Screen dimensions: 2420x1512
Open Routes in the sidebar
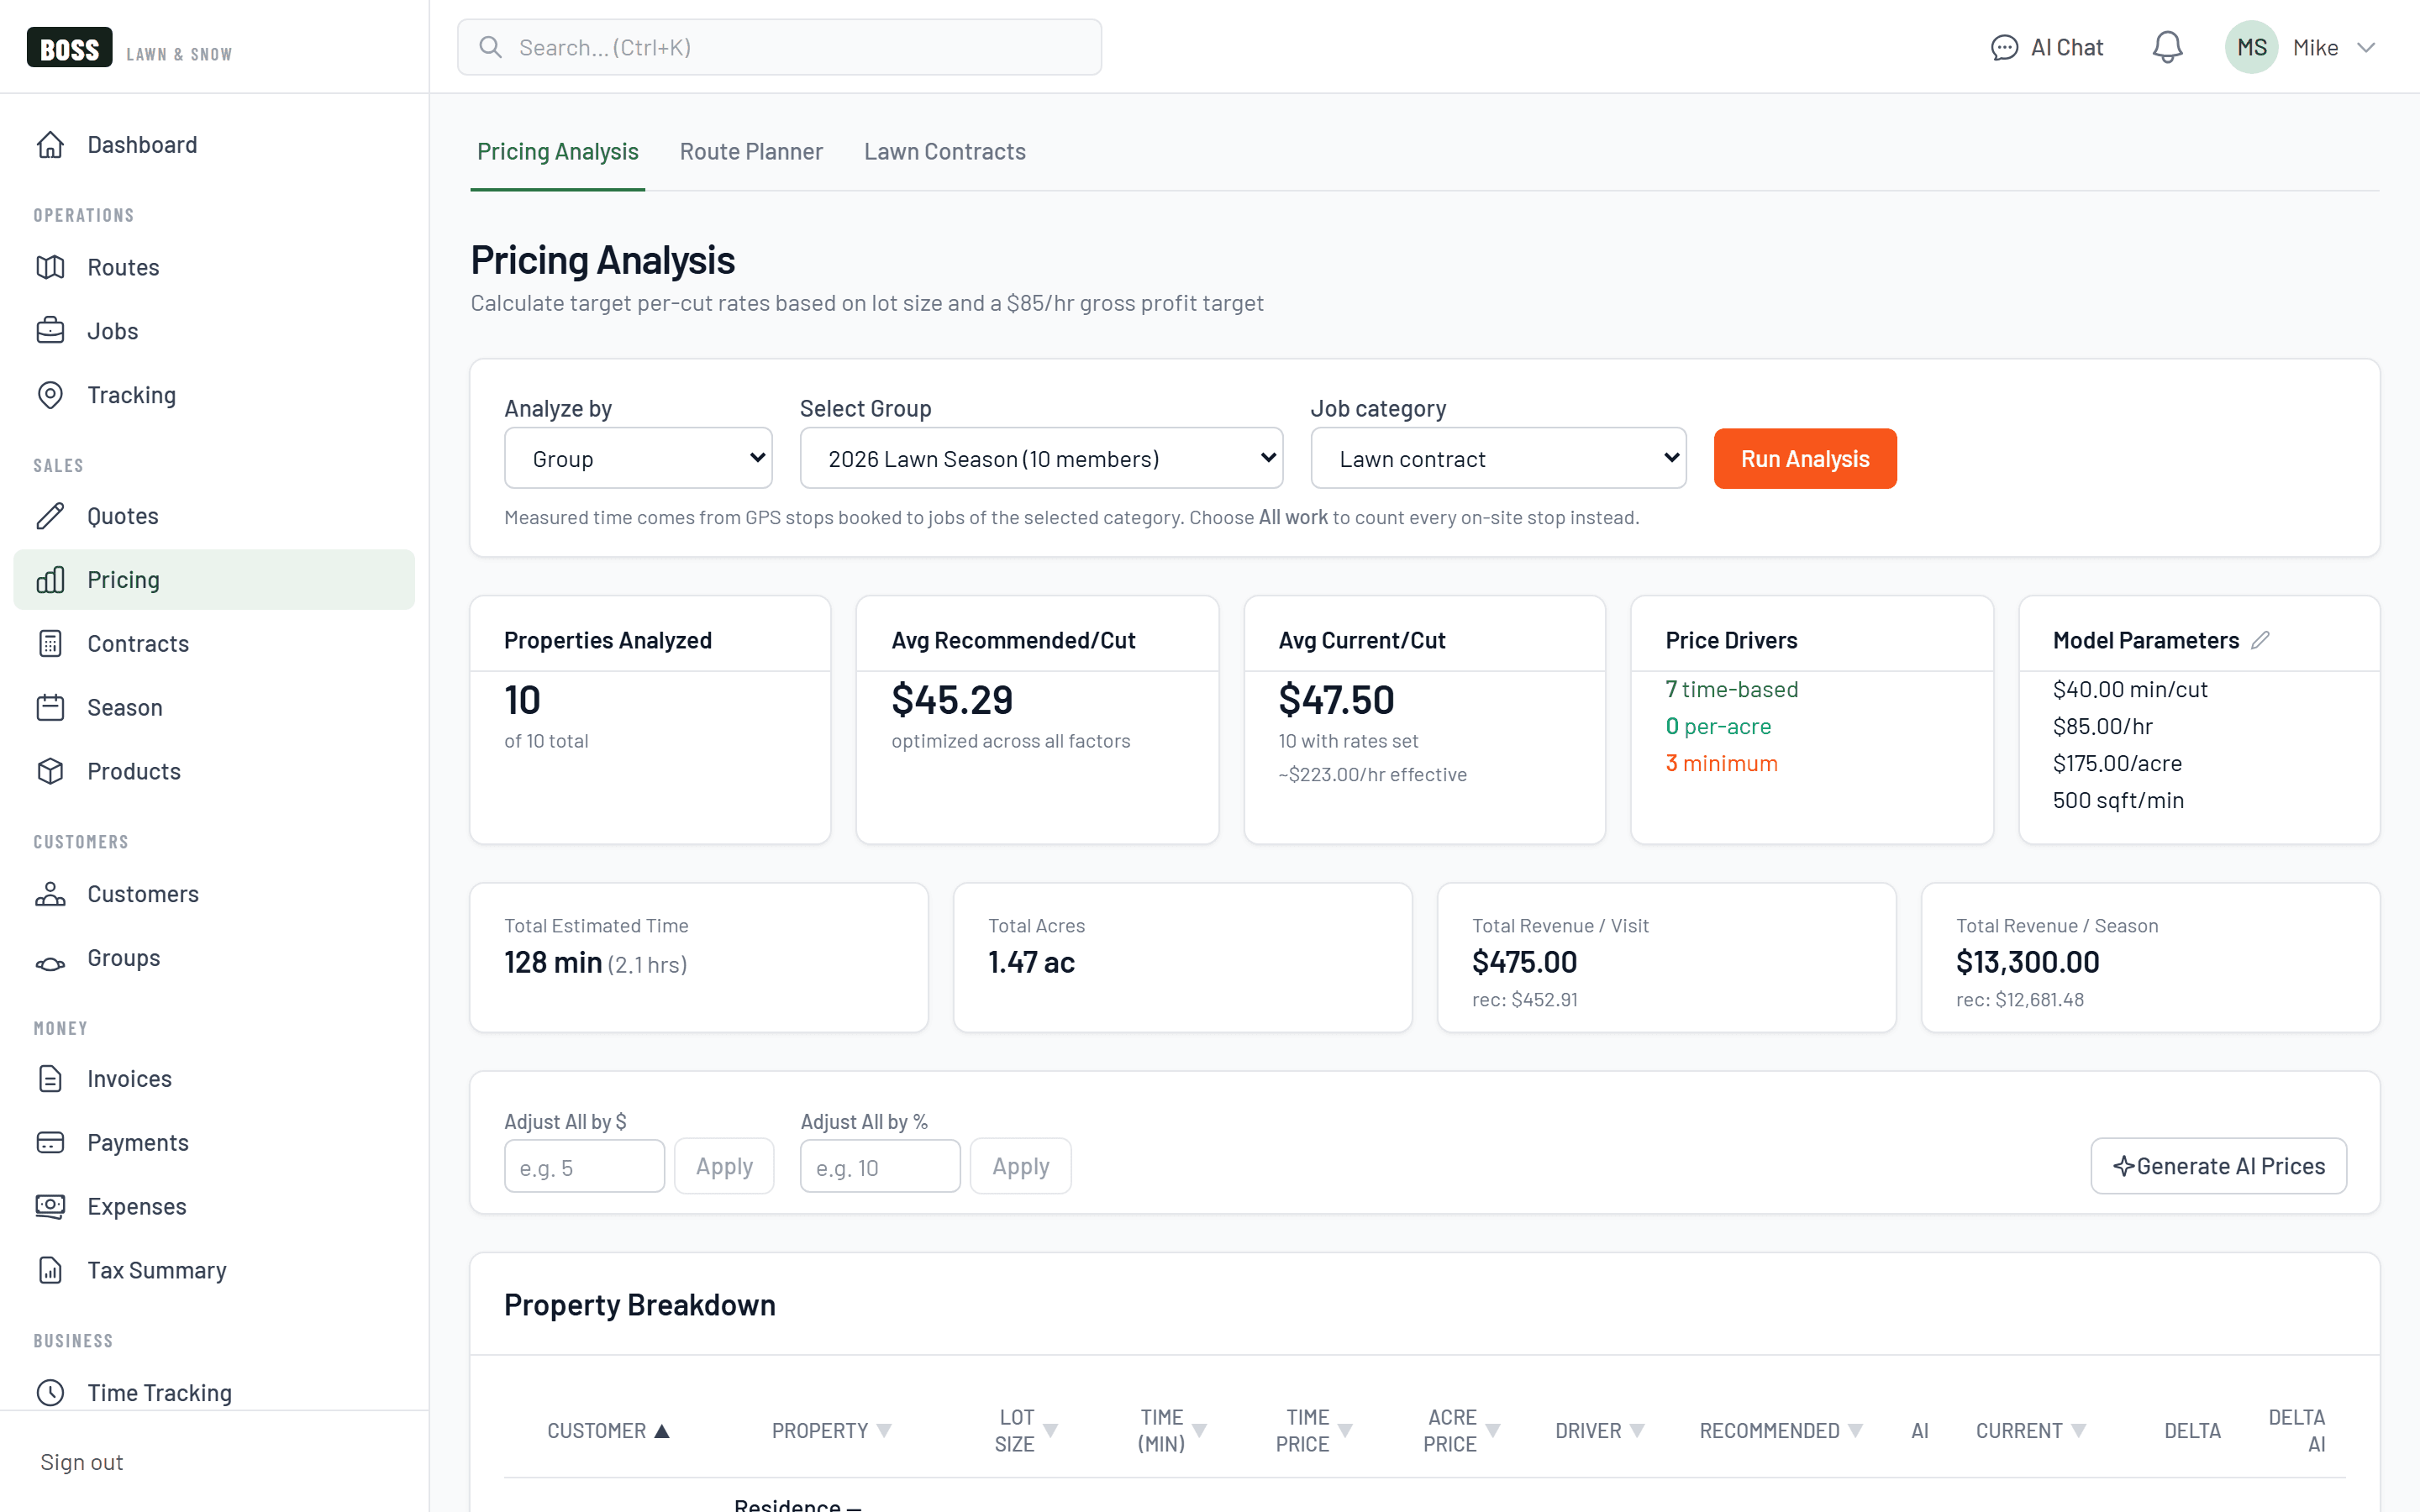(214, 267)
